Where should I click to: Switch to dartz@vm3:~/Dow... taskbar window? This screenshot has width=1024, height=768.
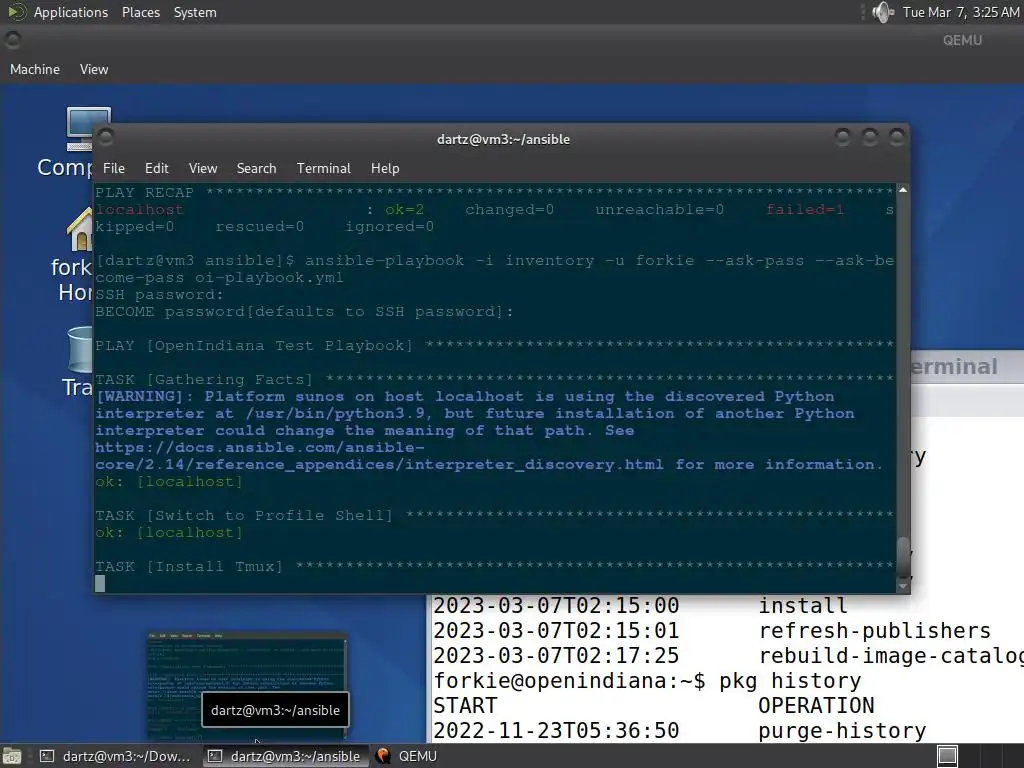coord(116,756)
